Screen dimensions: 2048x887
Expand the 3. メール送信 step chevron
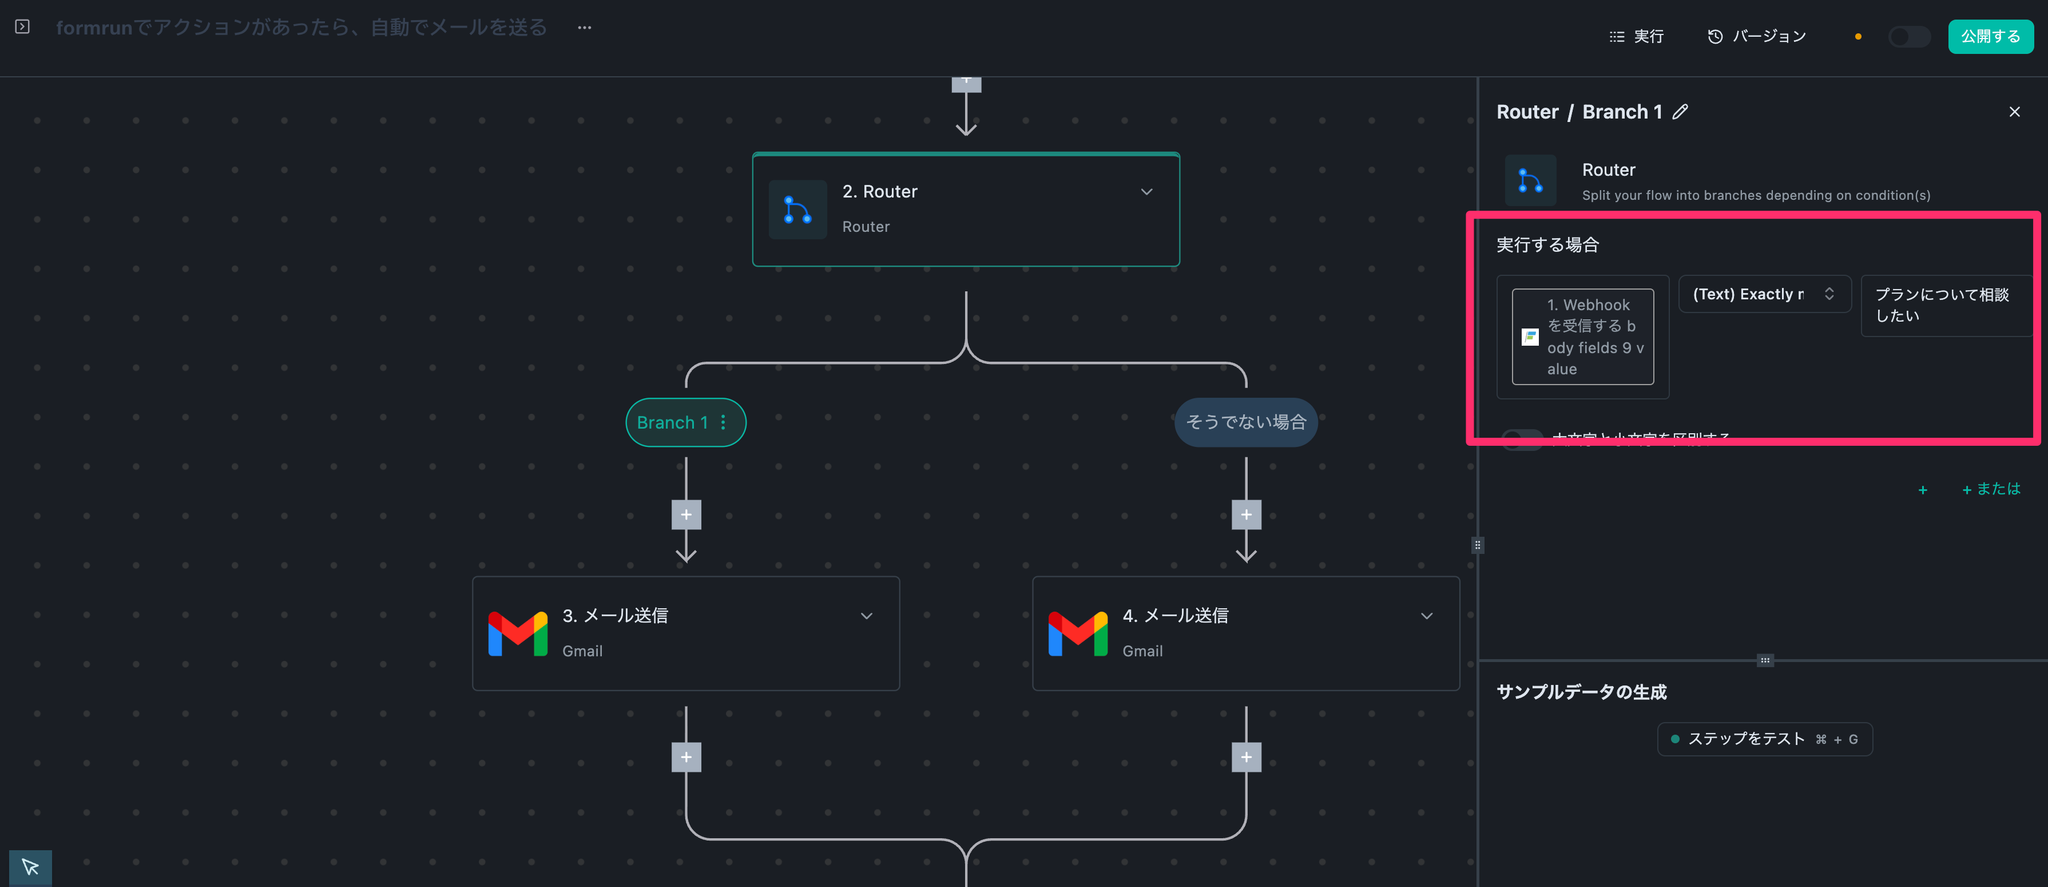pyautogui.click(x=867, y=616)
